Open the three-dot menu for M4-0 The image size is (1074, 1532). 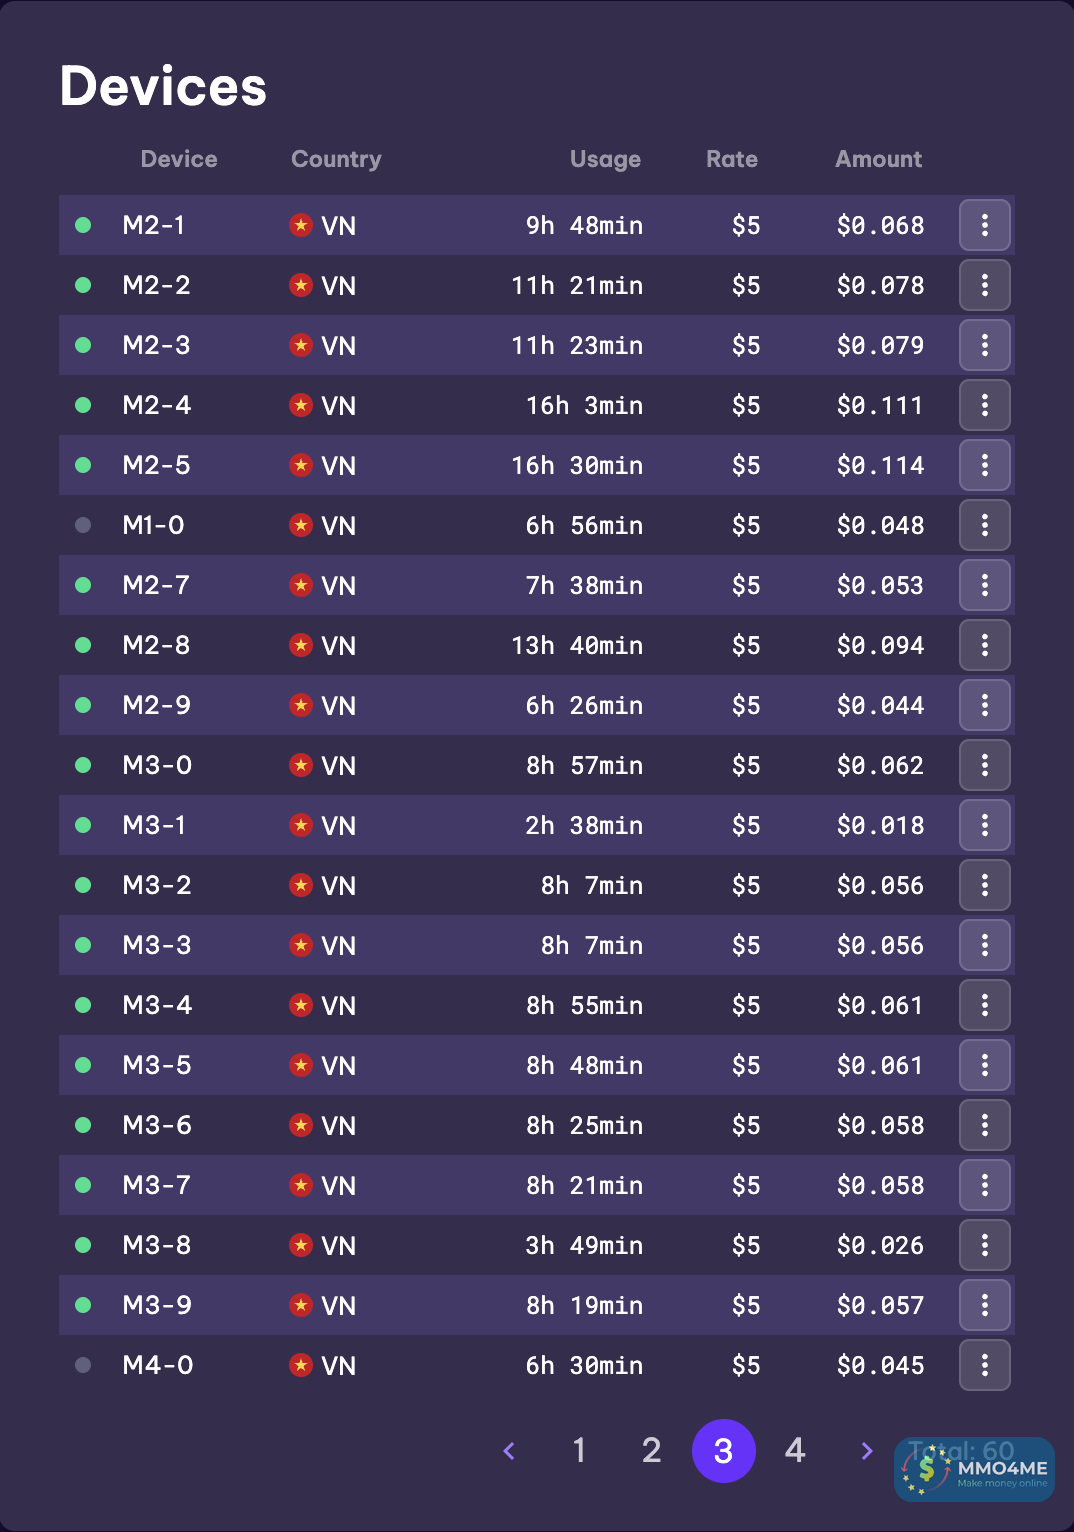984,1365
